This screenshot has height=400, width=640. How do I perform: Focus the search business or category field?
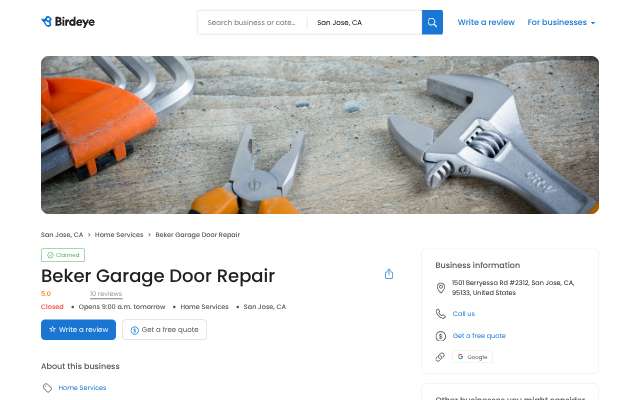[252, 22]
